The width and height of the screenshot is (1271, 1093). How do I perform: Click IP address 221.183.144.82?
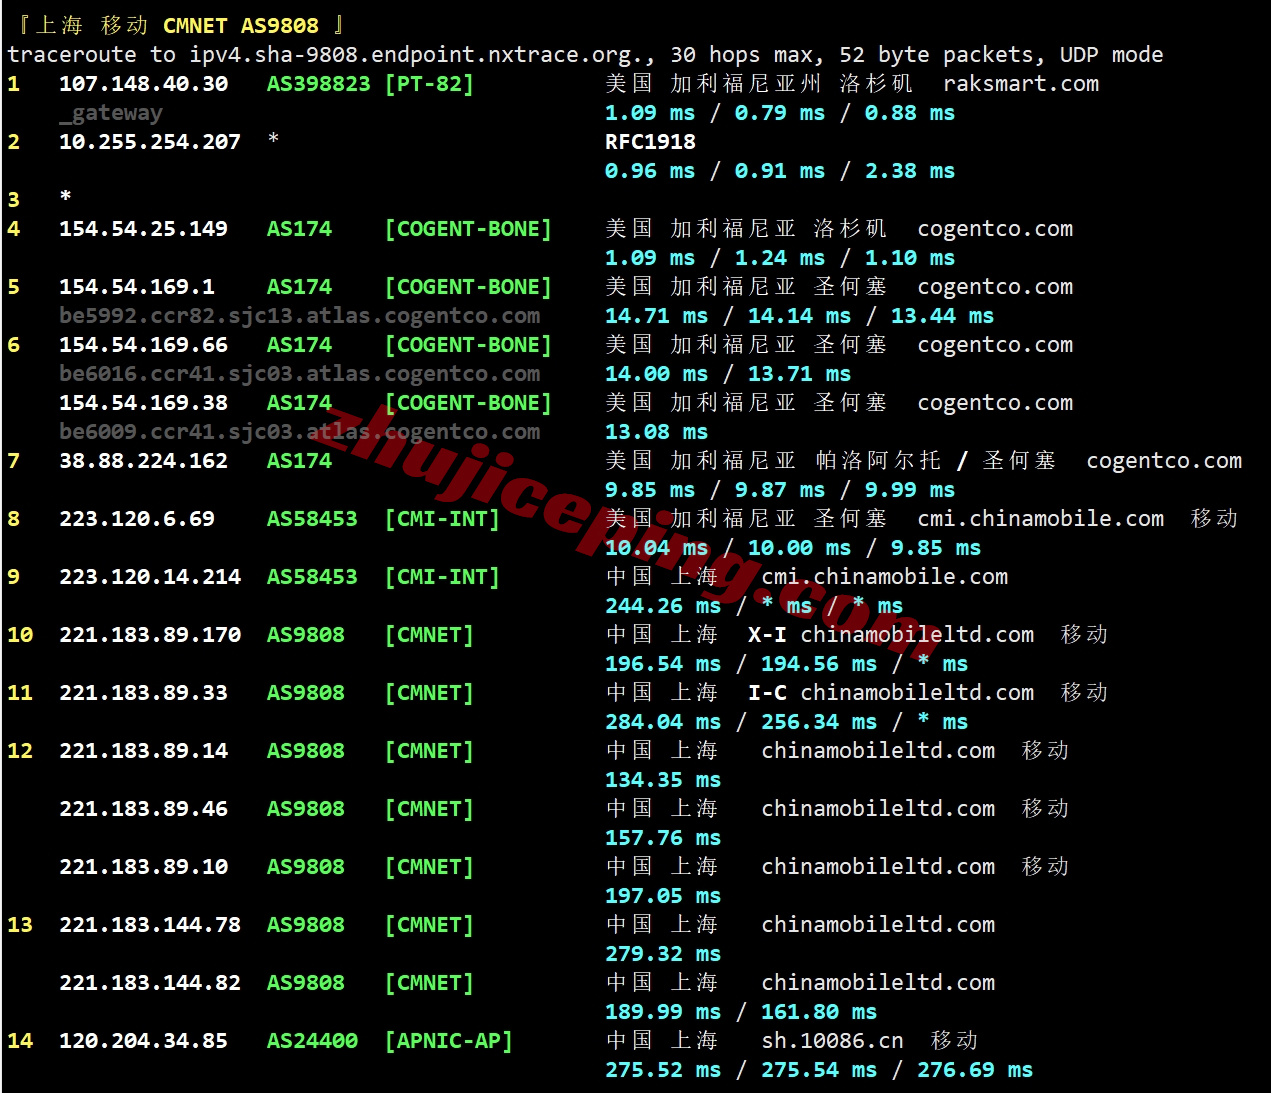[149, 983]
